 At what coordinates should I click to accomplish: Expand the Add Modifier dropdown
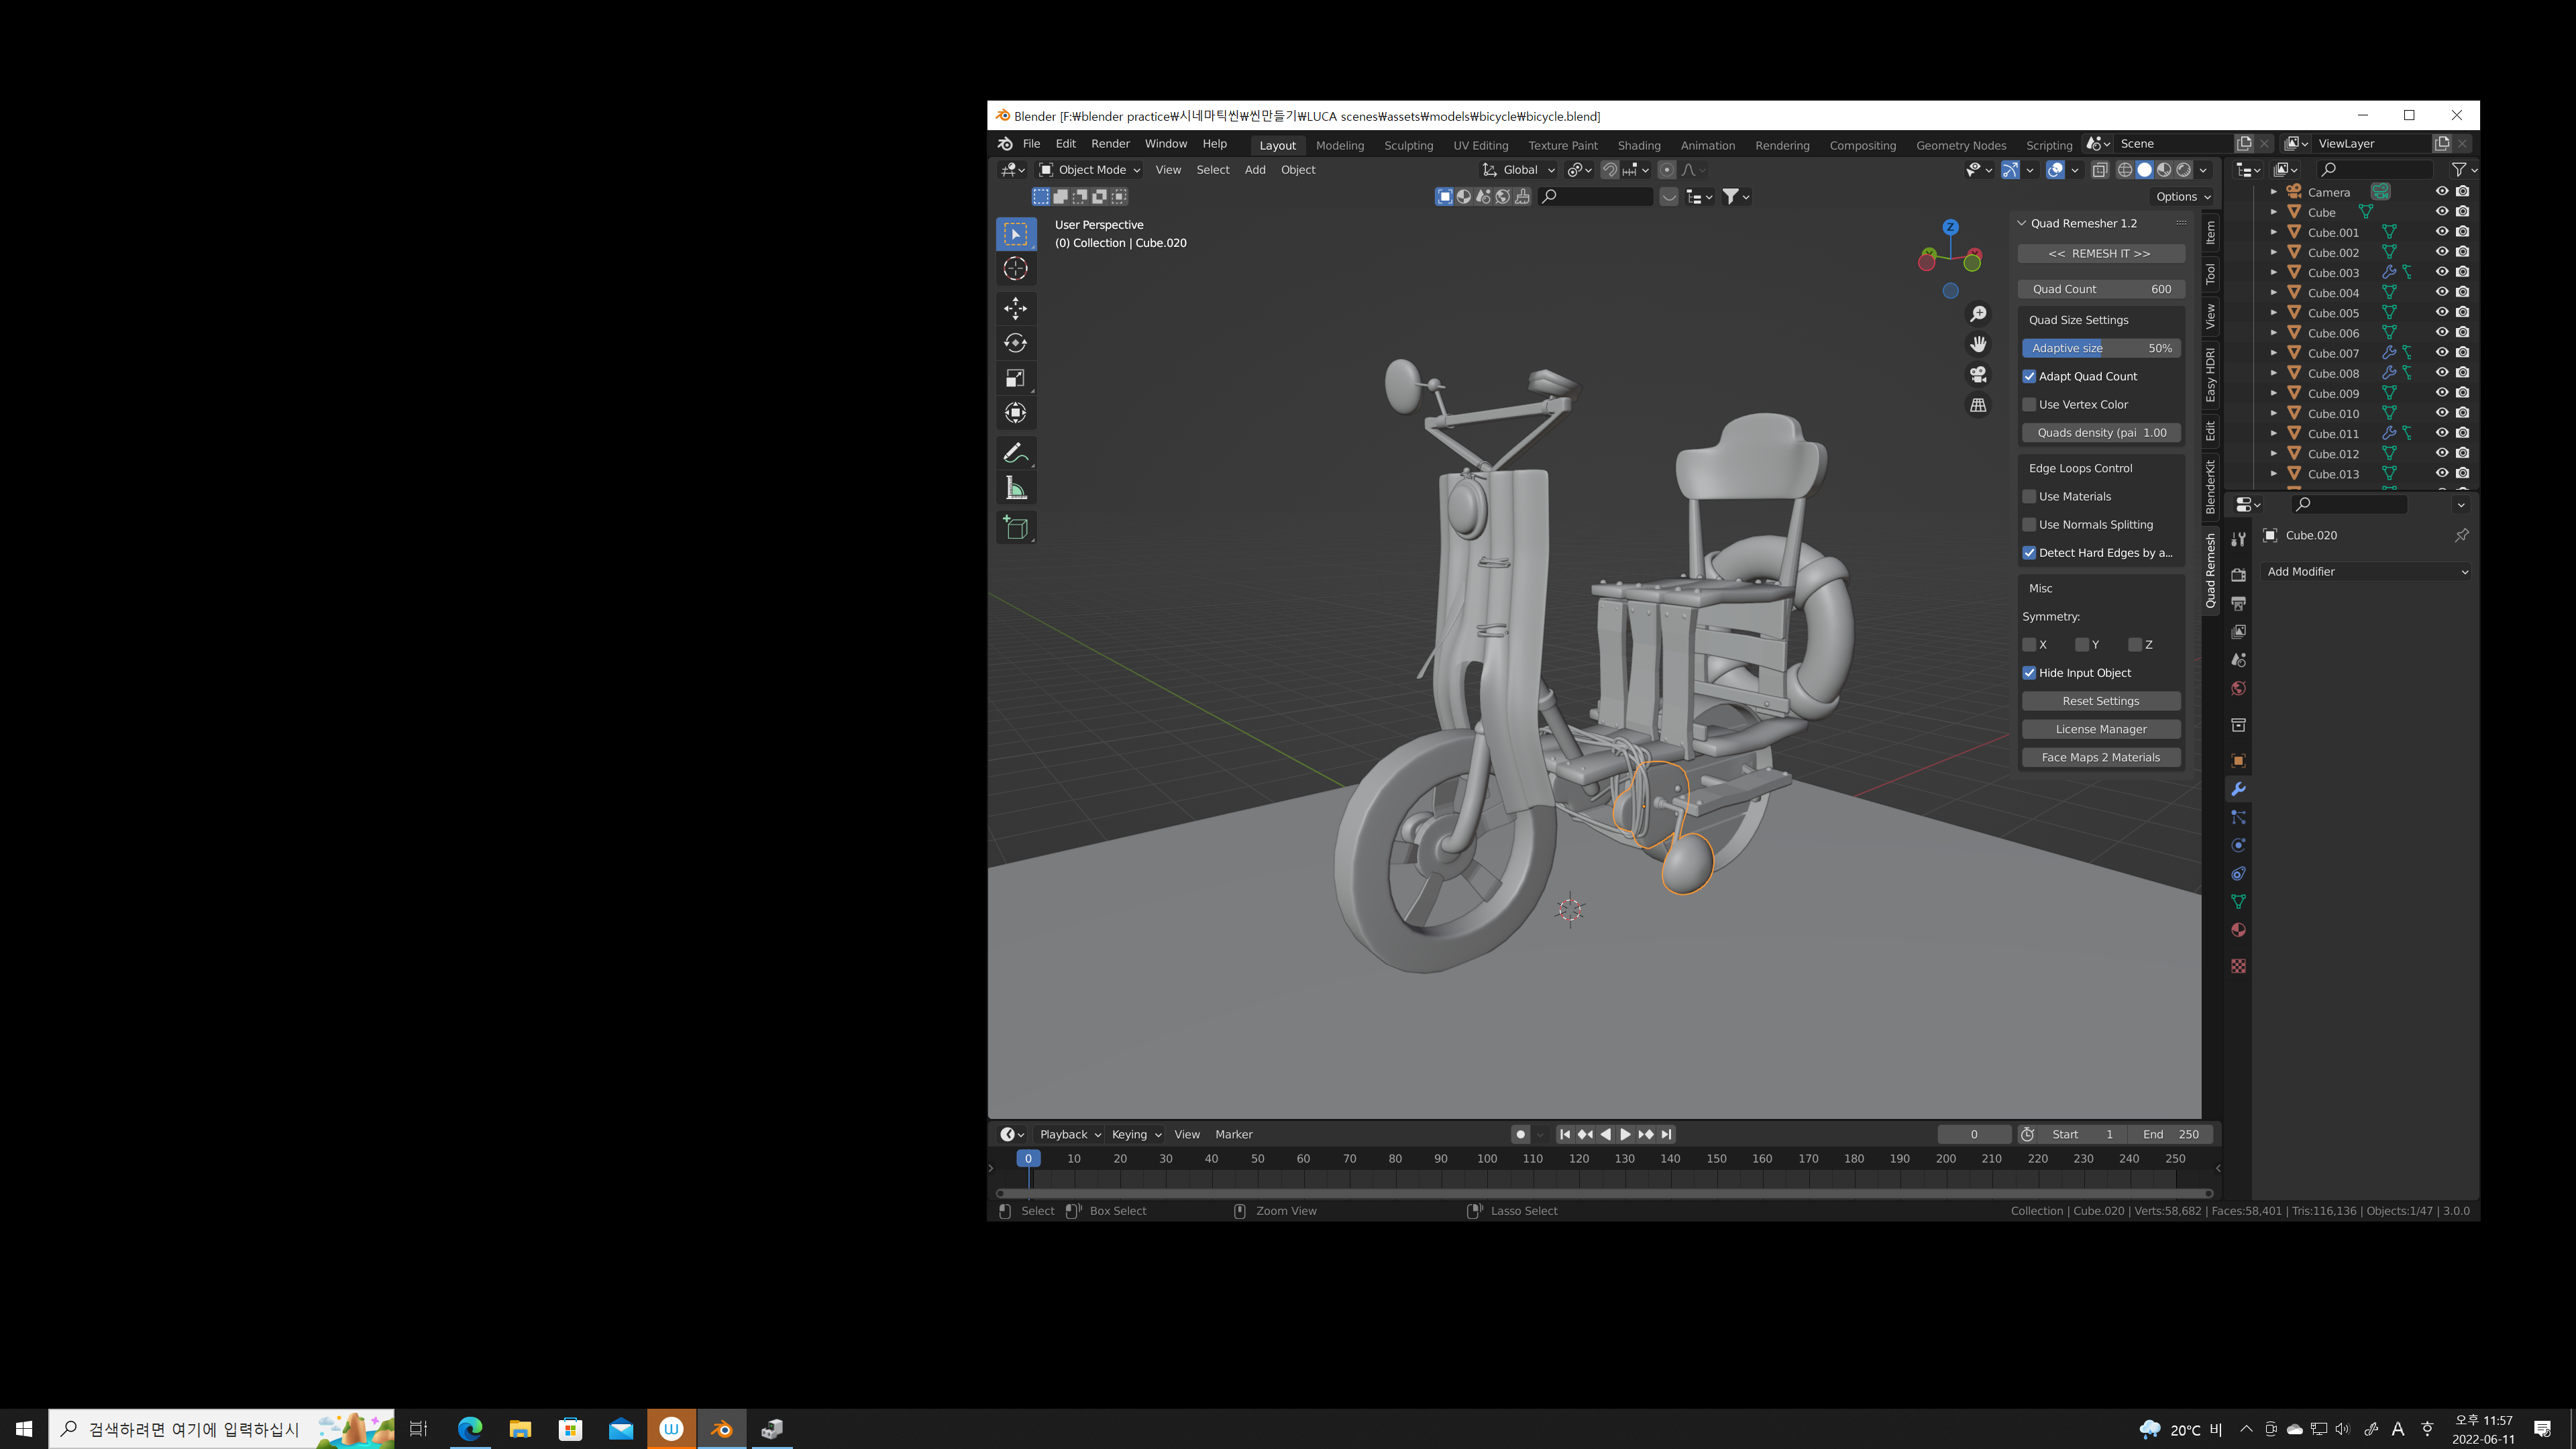point(2366,572)
